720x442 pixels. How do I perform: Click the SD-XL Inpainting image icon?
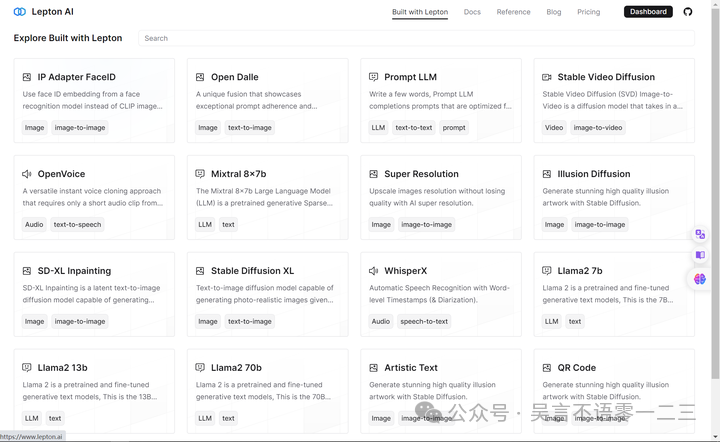(x=27, y=271)
